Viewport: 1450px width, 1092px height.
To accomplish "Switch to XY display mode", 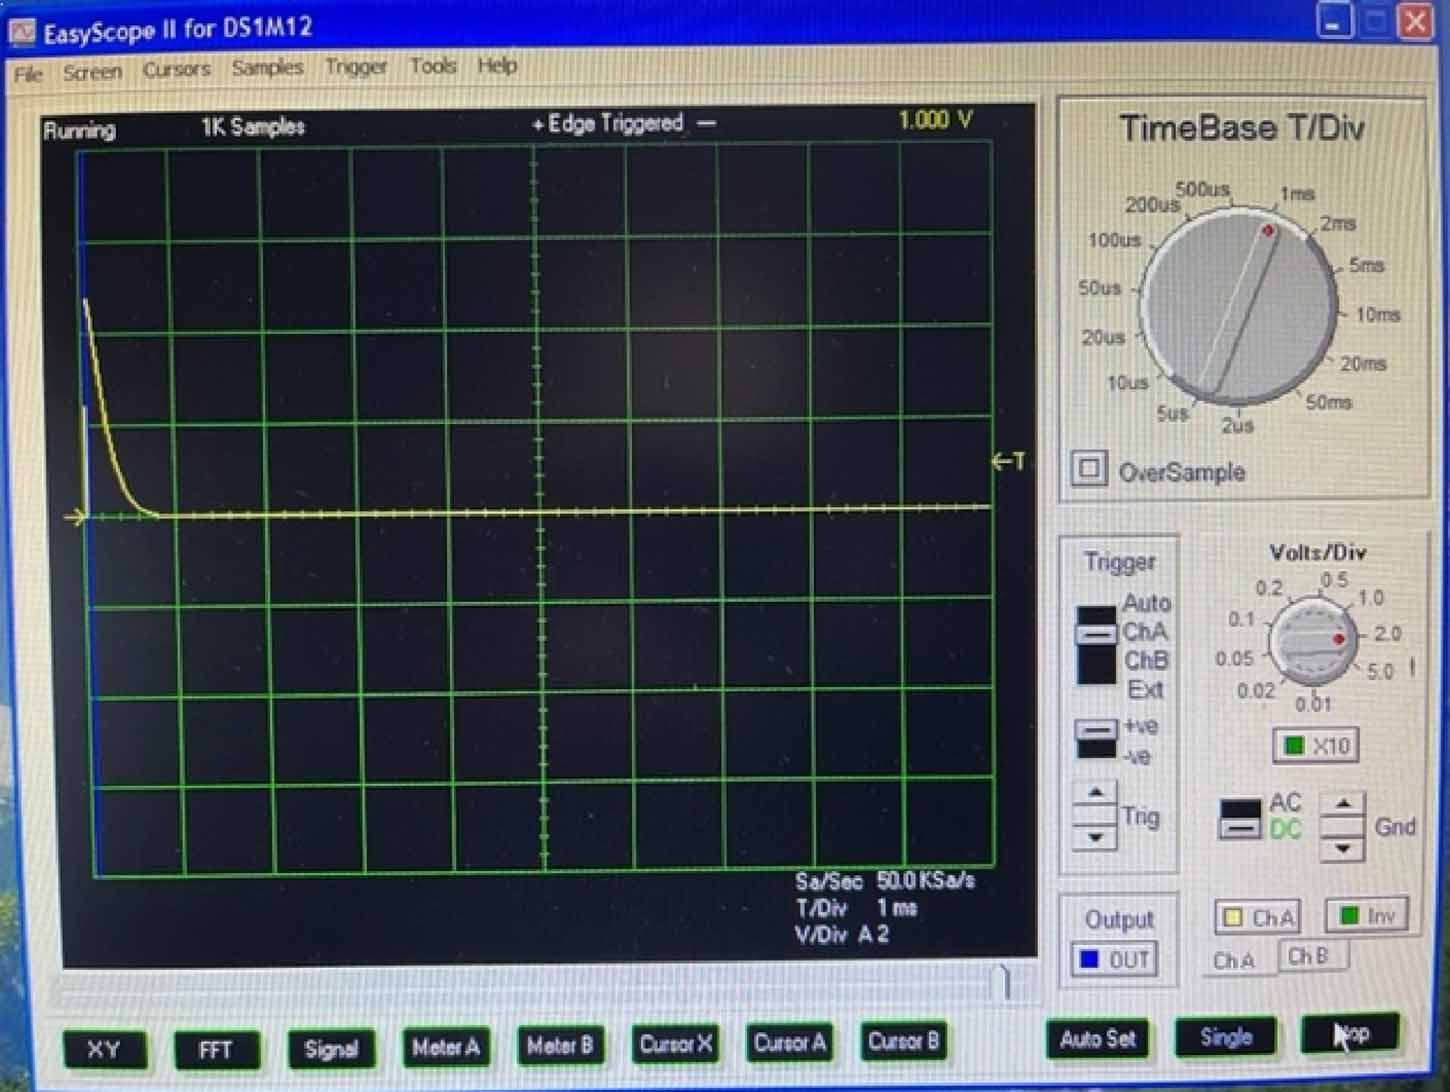I will pyautogui.click(x=104, y=1049).
